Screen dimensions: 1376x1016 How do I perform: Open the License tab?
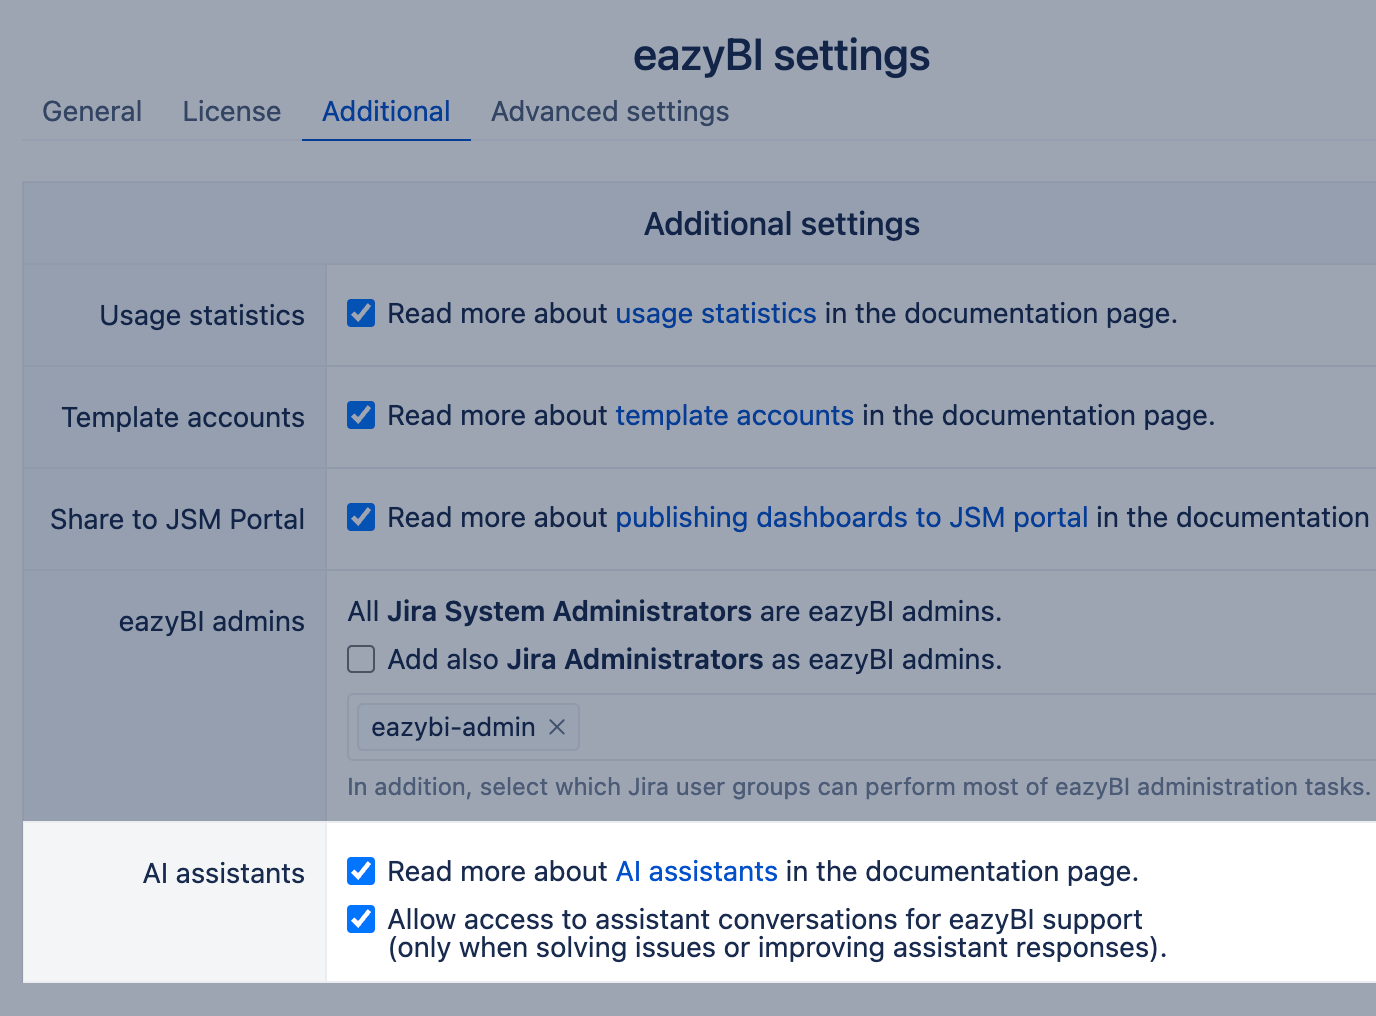(231, 111)
